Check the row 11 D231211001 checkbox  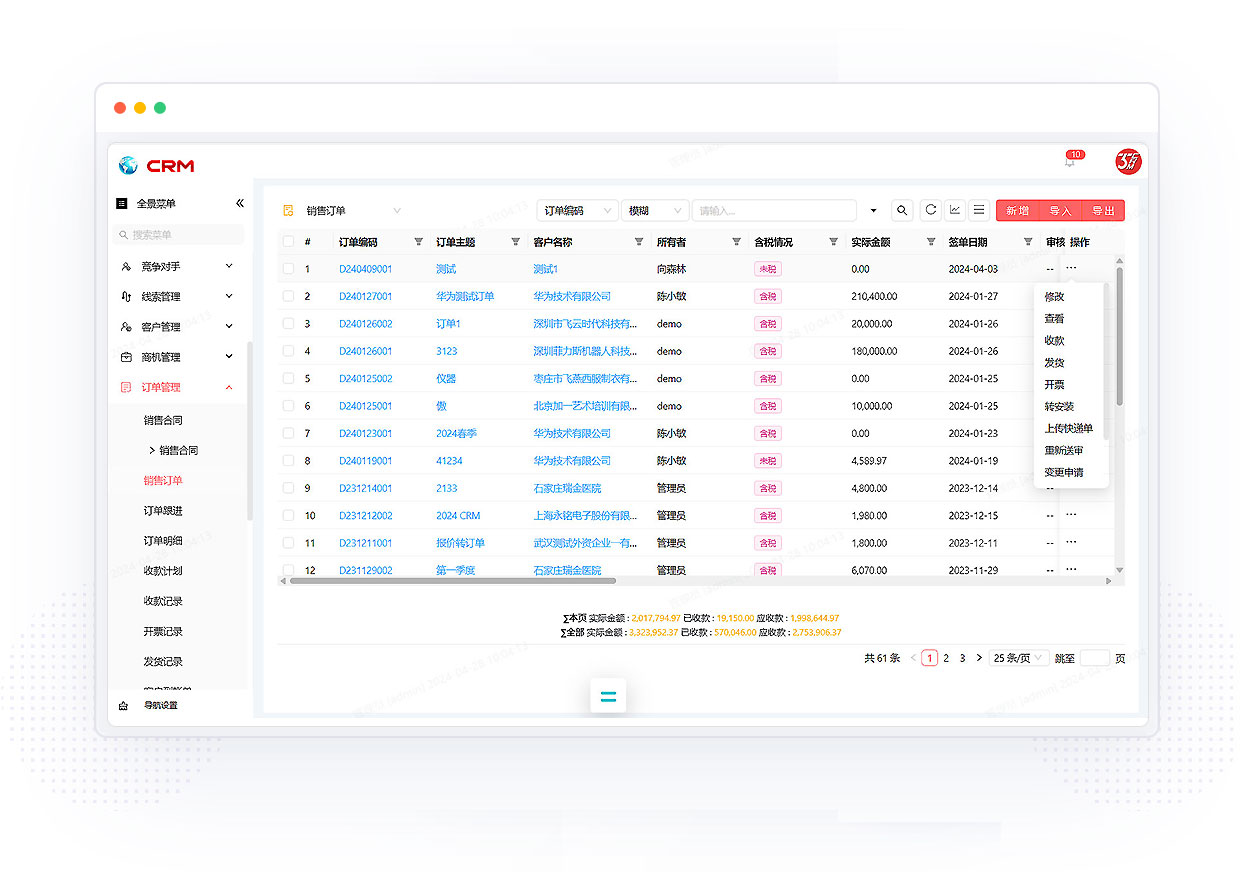pyautogui.click(x=289, y=543)
